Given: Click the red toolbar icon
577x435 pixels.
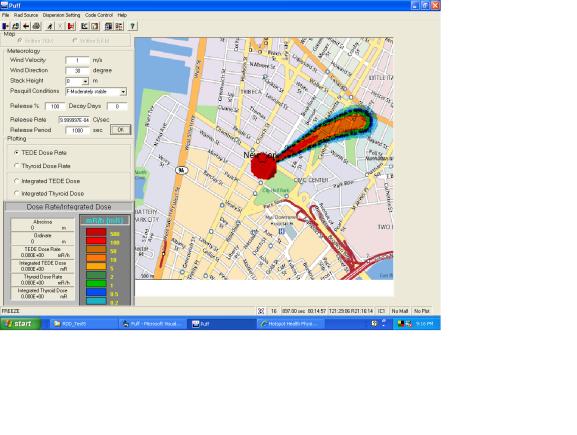Looking at the screenshot, I should [x=71, y=26].
